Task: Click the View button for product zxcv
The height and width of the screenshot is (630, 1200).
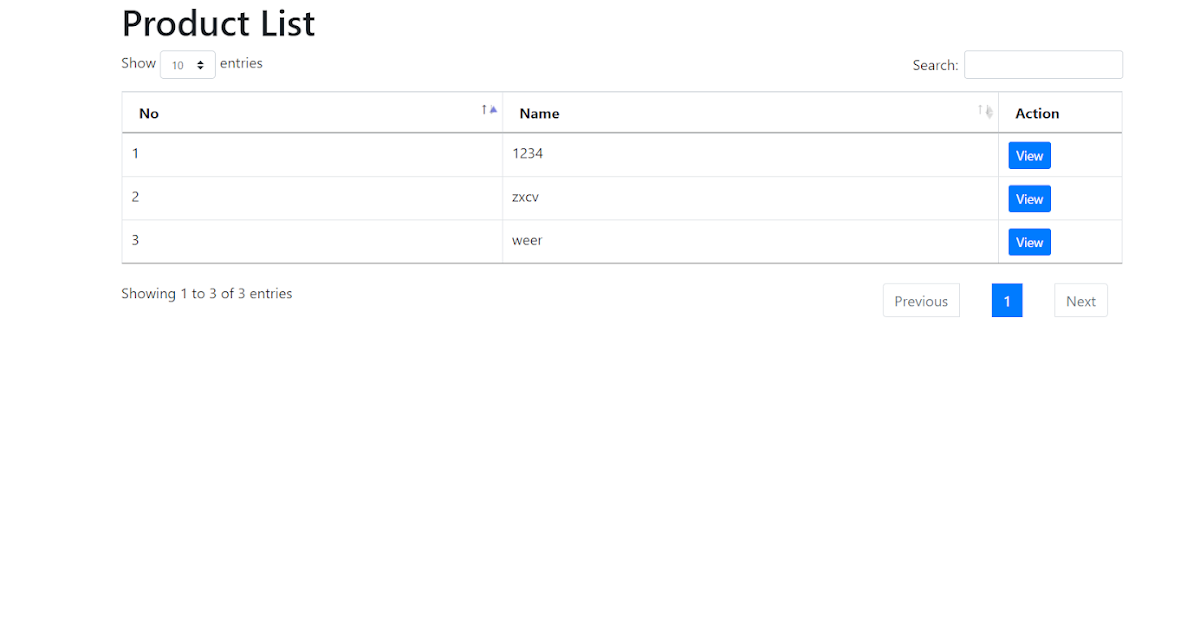Action: (x=1029, y=198)
